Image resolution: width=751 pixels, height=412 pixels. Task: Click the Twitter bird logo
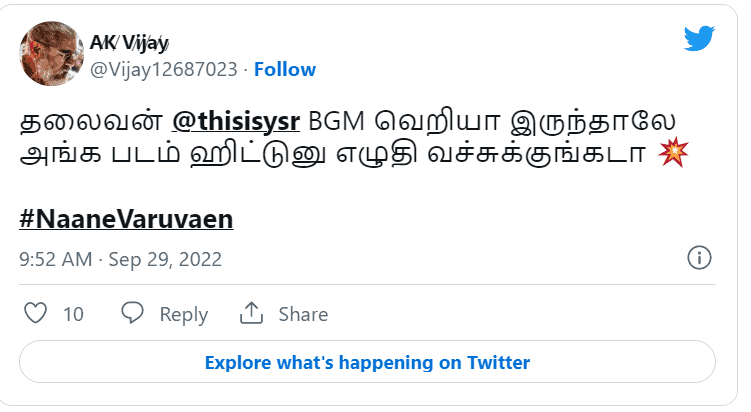(x=700, y=39)
